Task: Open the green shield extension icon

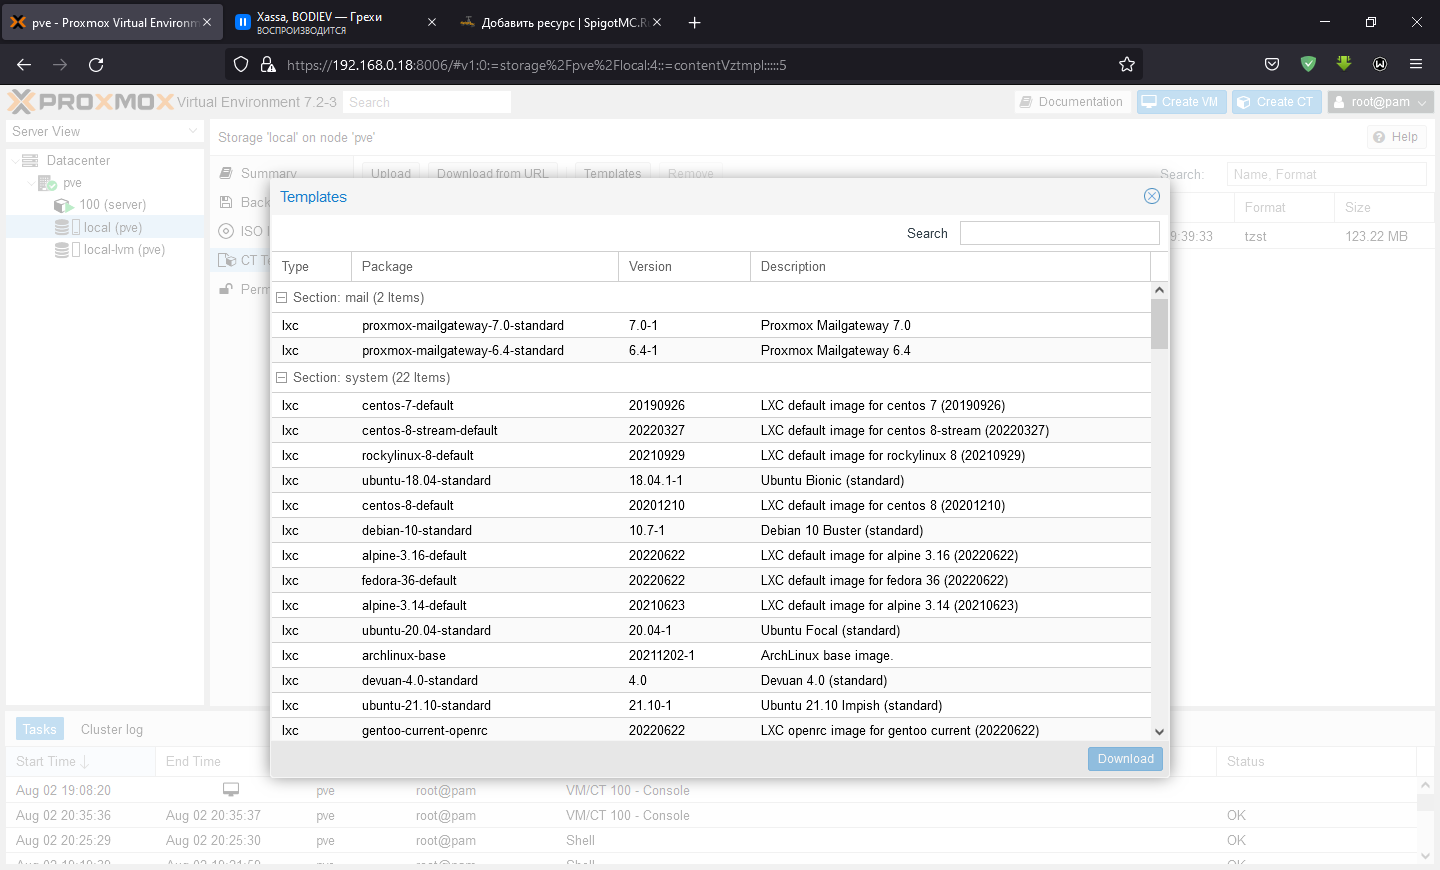Action: (1308, 64)
